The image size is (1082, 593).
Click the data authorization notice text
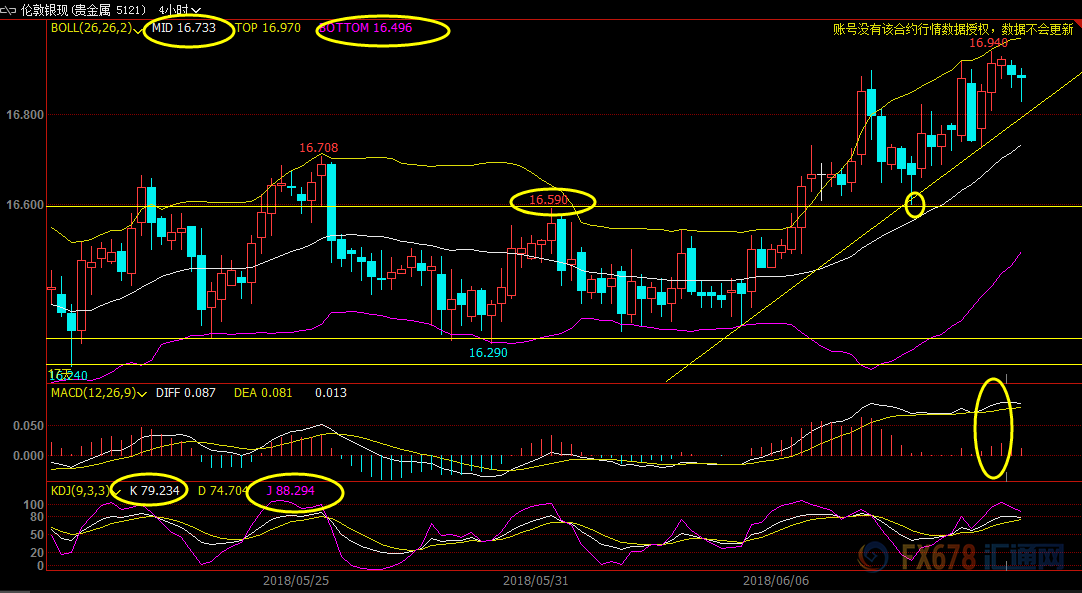pyautogui.click(x=953, y=29)
